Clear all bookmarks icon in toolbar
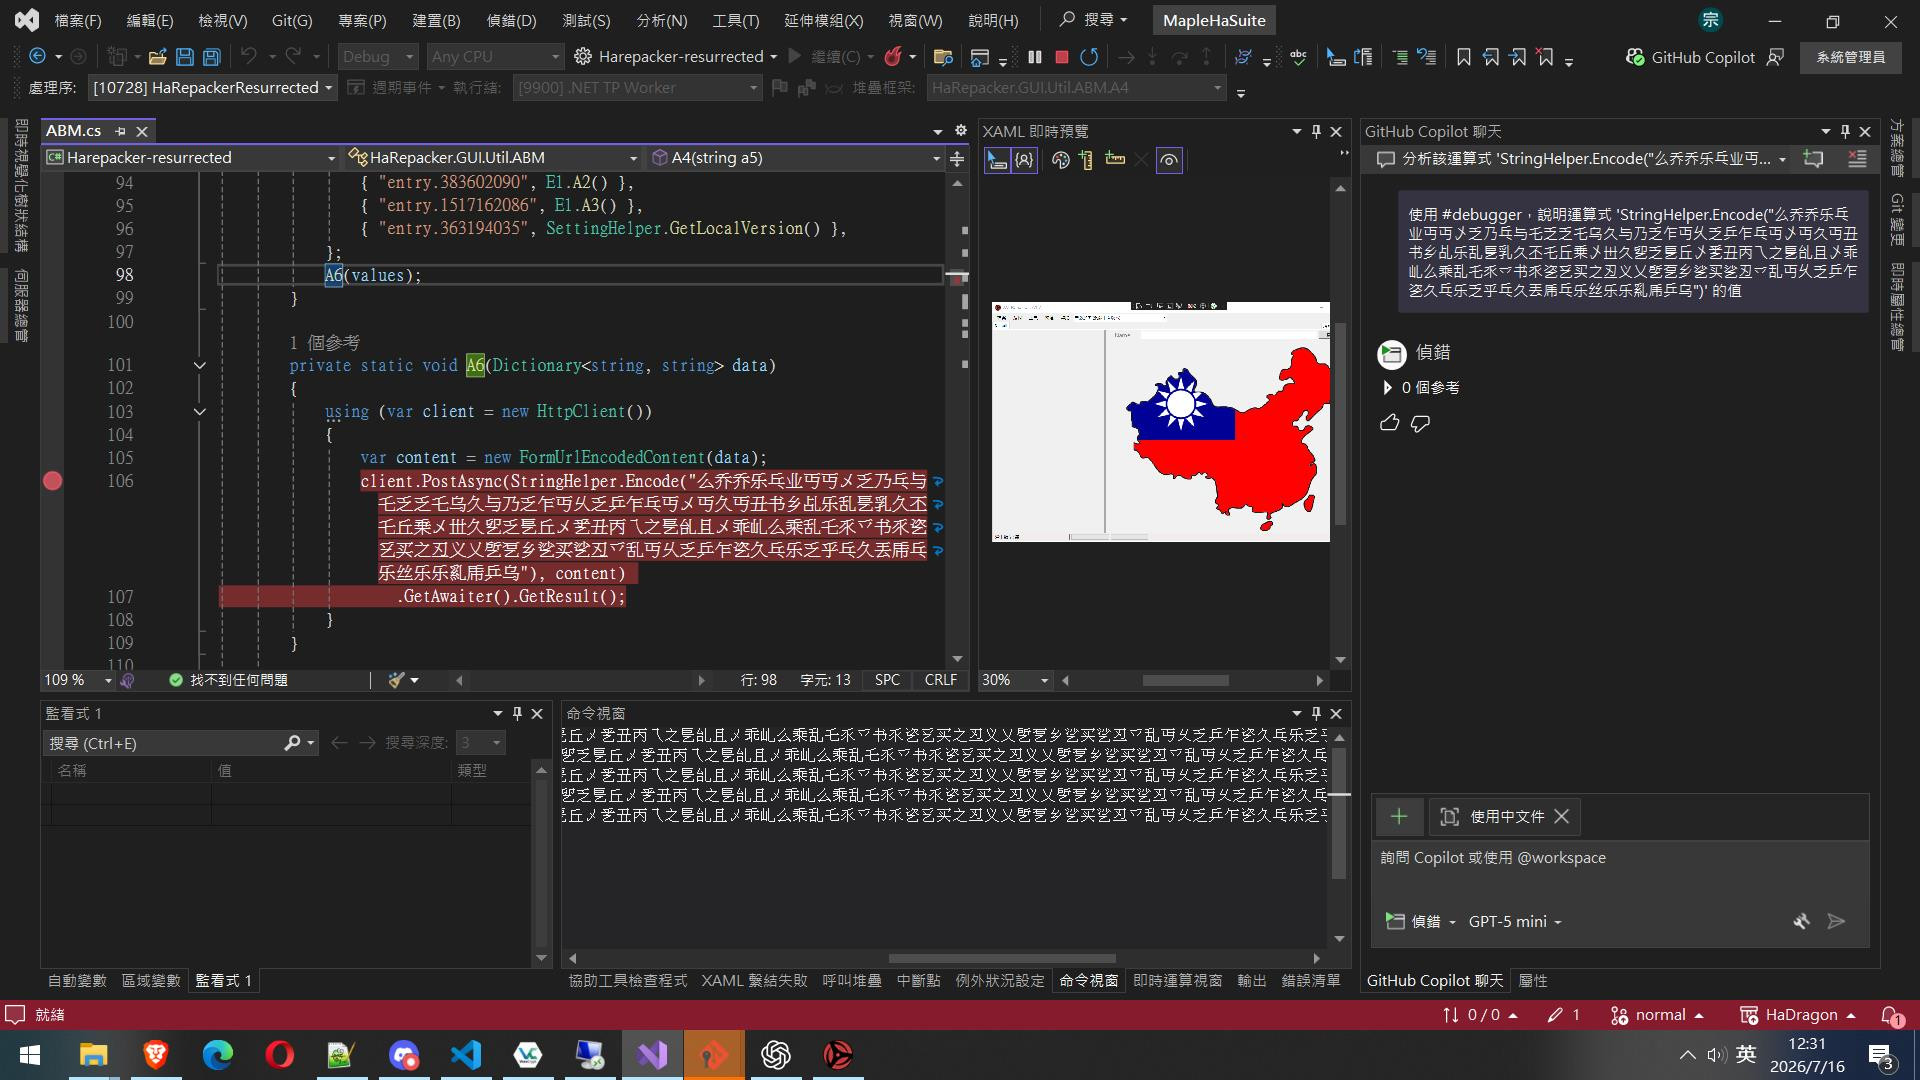 point(1545,57)
